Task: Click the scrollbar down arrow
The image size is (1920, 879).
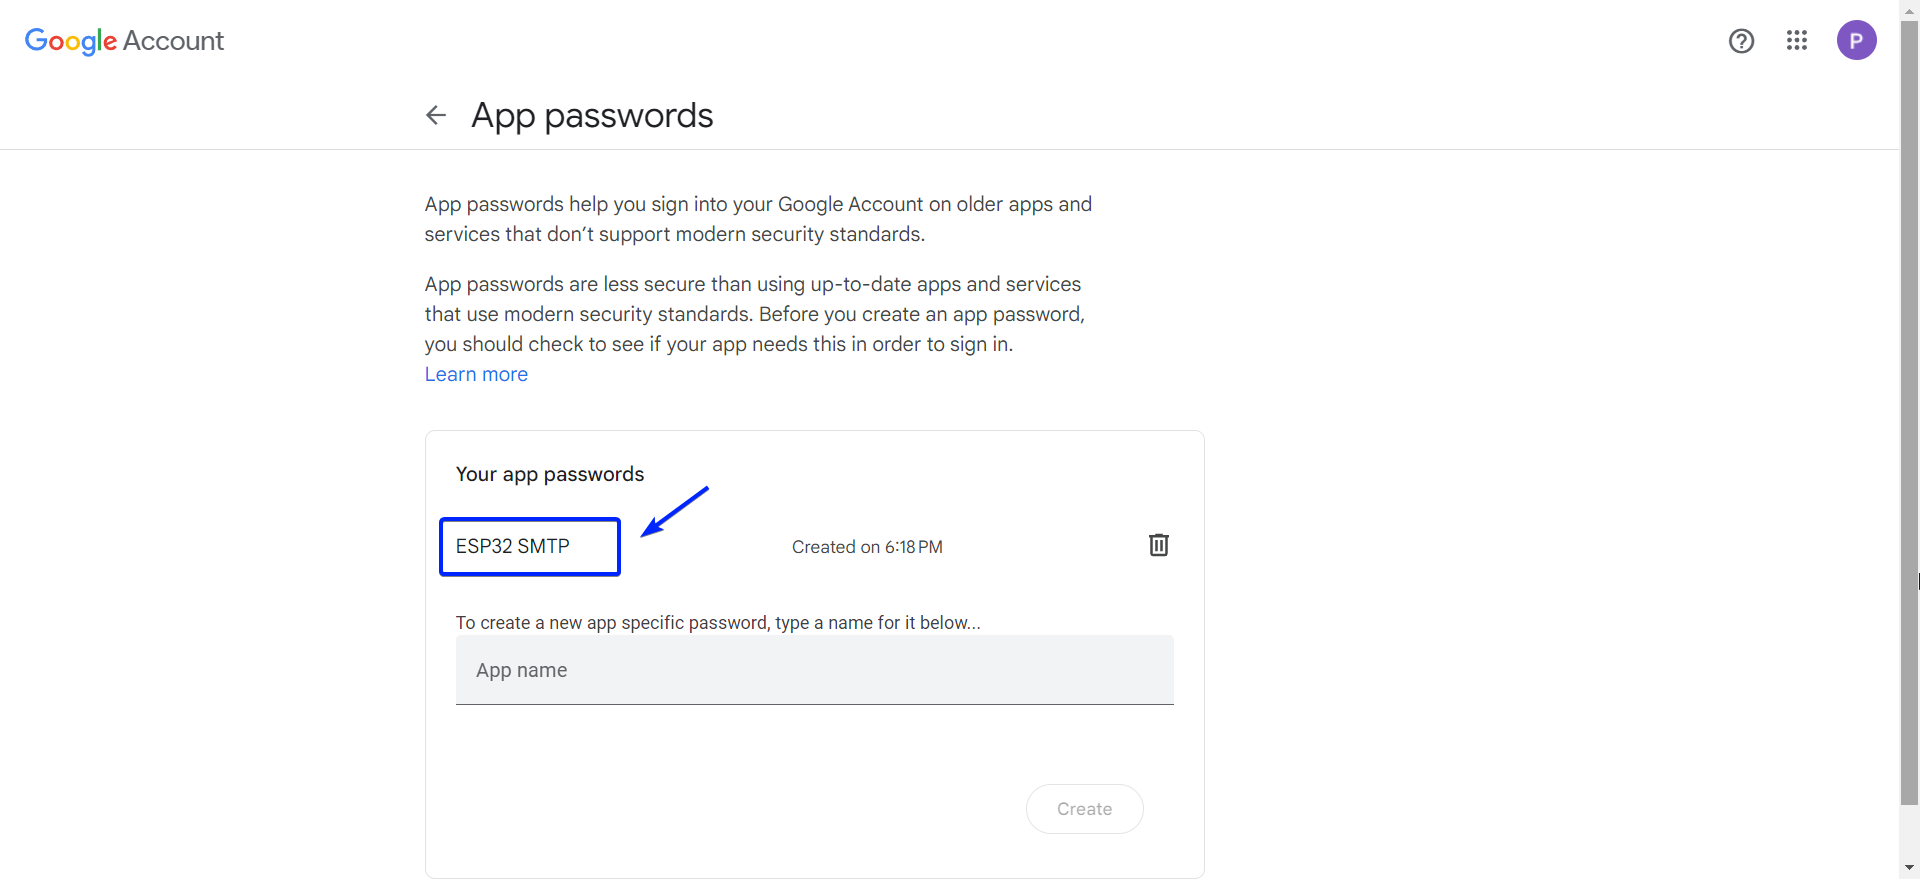Action: click(x=1910, y=869)
